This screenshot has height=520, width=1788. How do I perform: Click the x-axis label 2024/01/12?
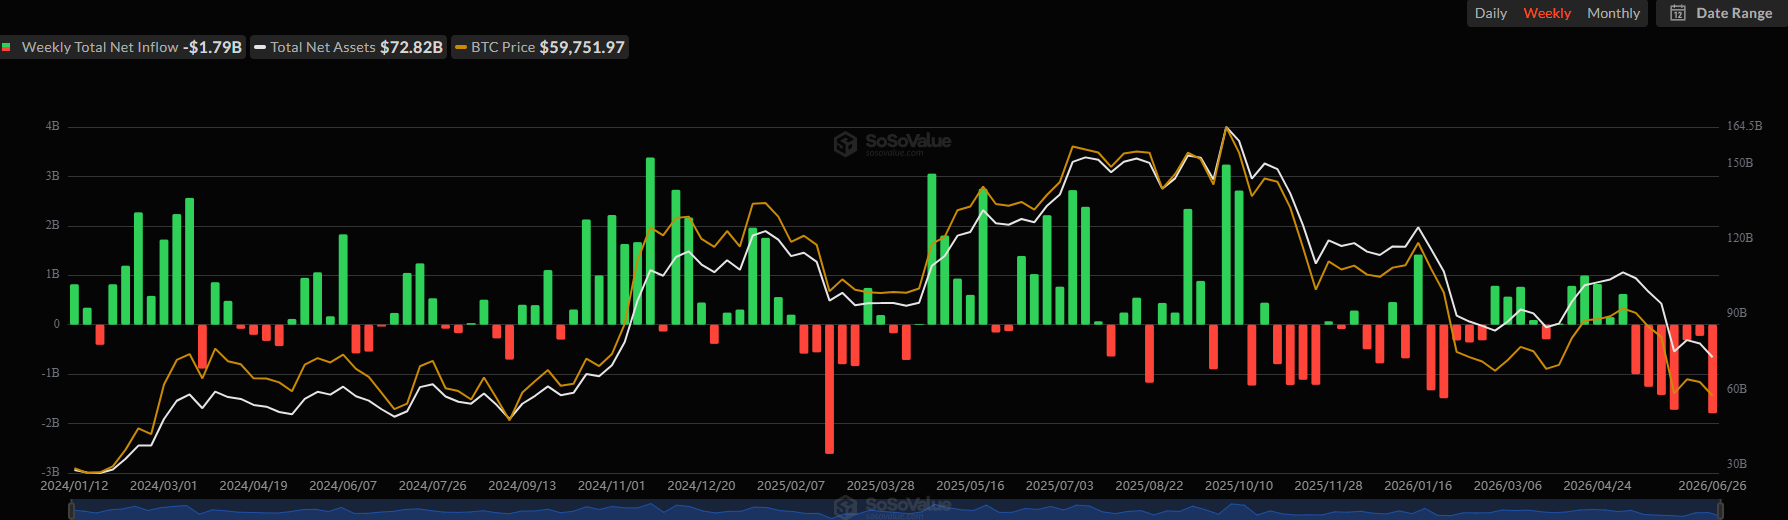[74, 485]
